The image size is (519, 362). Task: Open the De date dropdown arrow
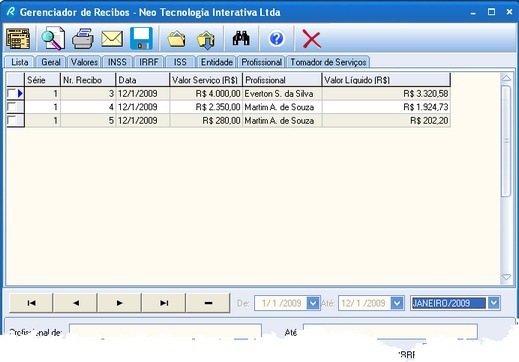(313, 303)
